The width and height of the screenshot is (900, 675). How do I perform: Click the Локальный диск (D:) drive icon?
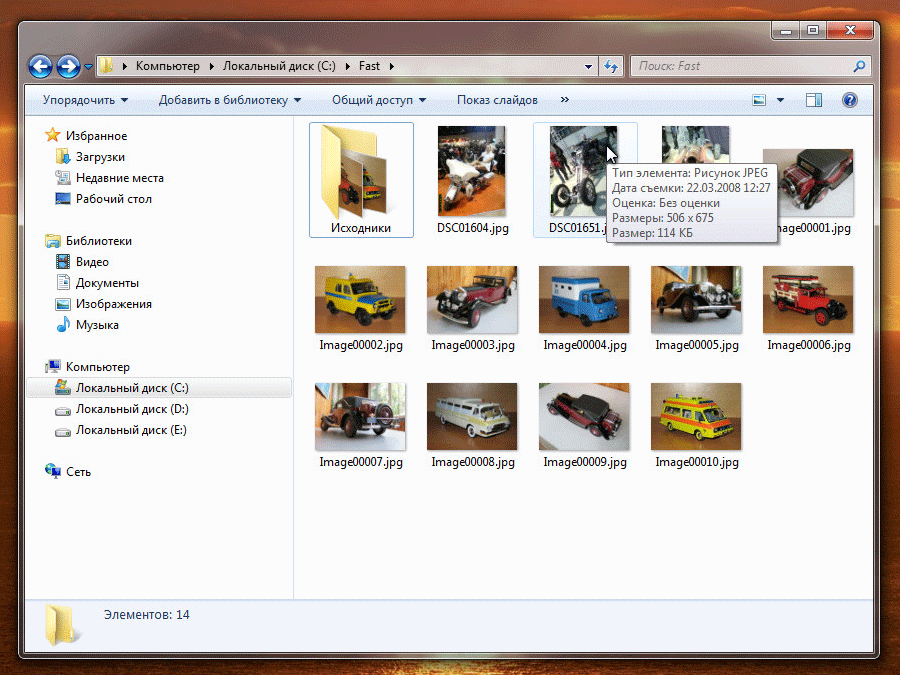63,410
